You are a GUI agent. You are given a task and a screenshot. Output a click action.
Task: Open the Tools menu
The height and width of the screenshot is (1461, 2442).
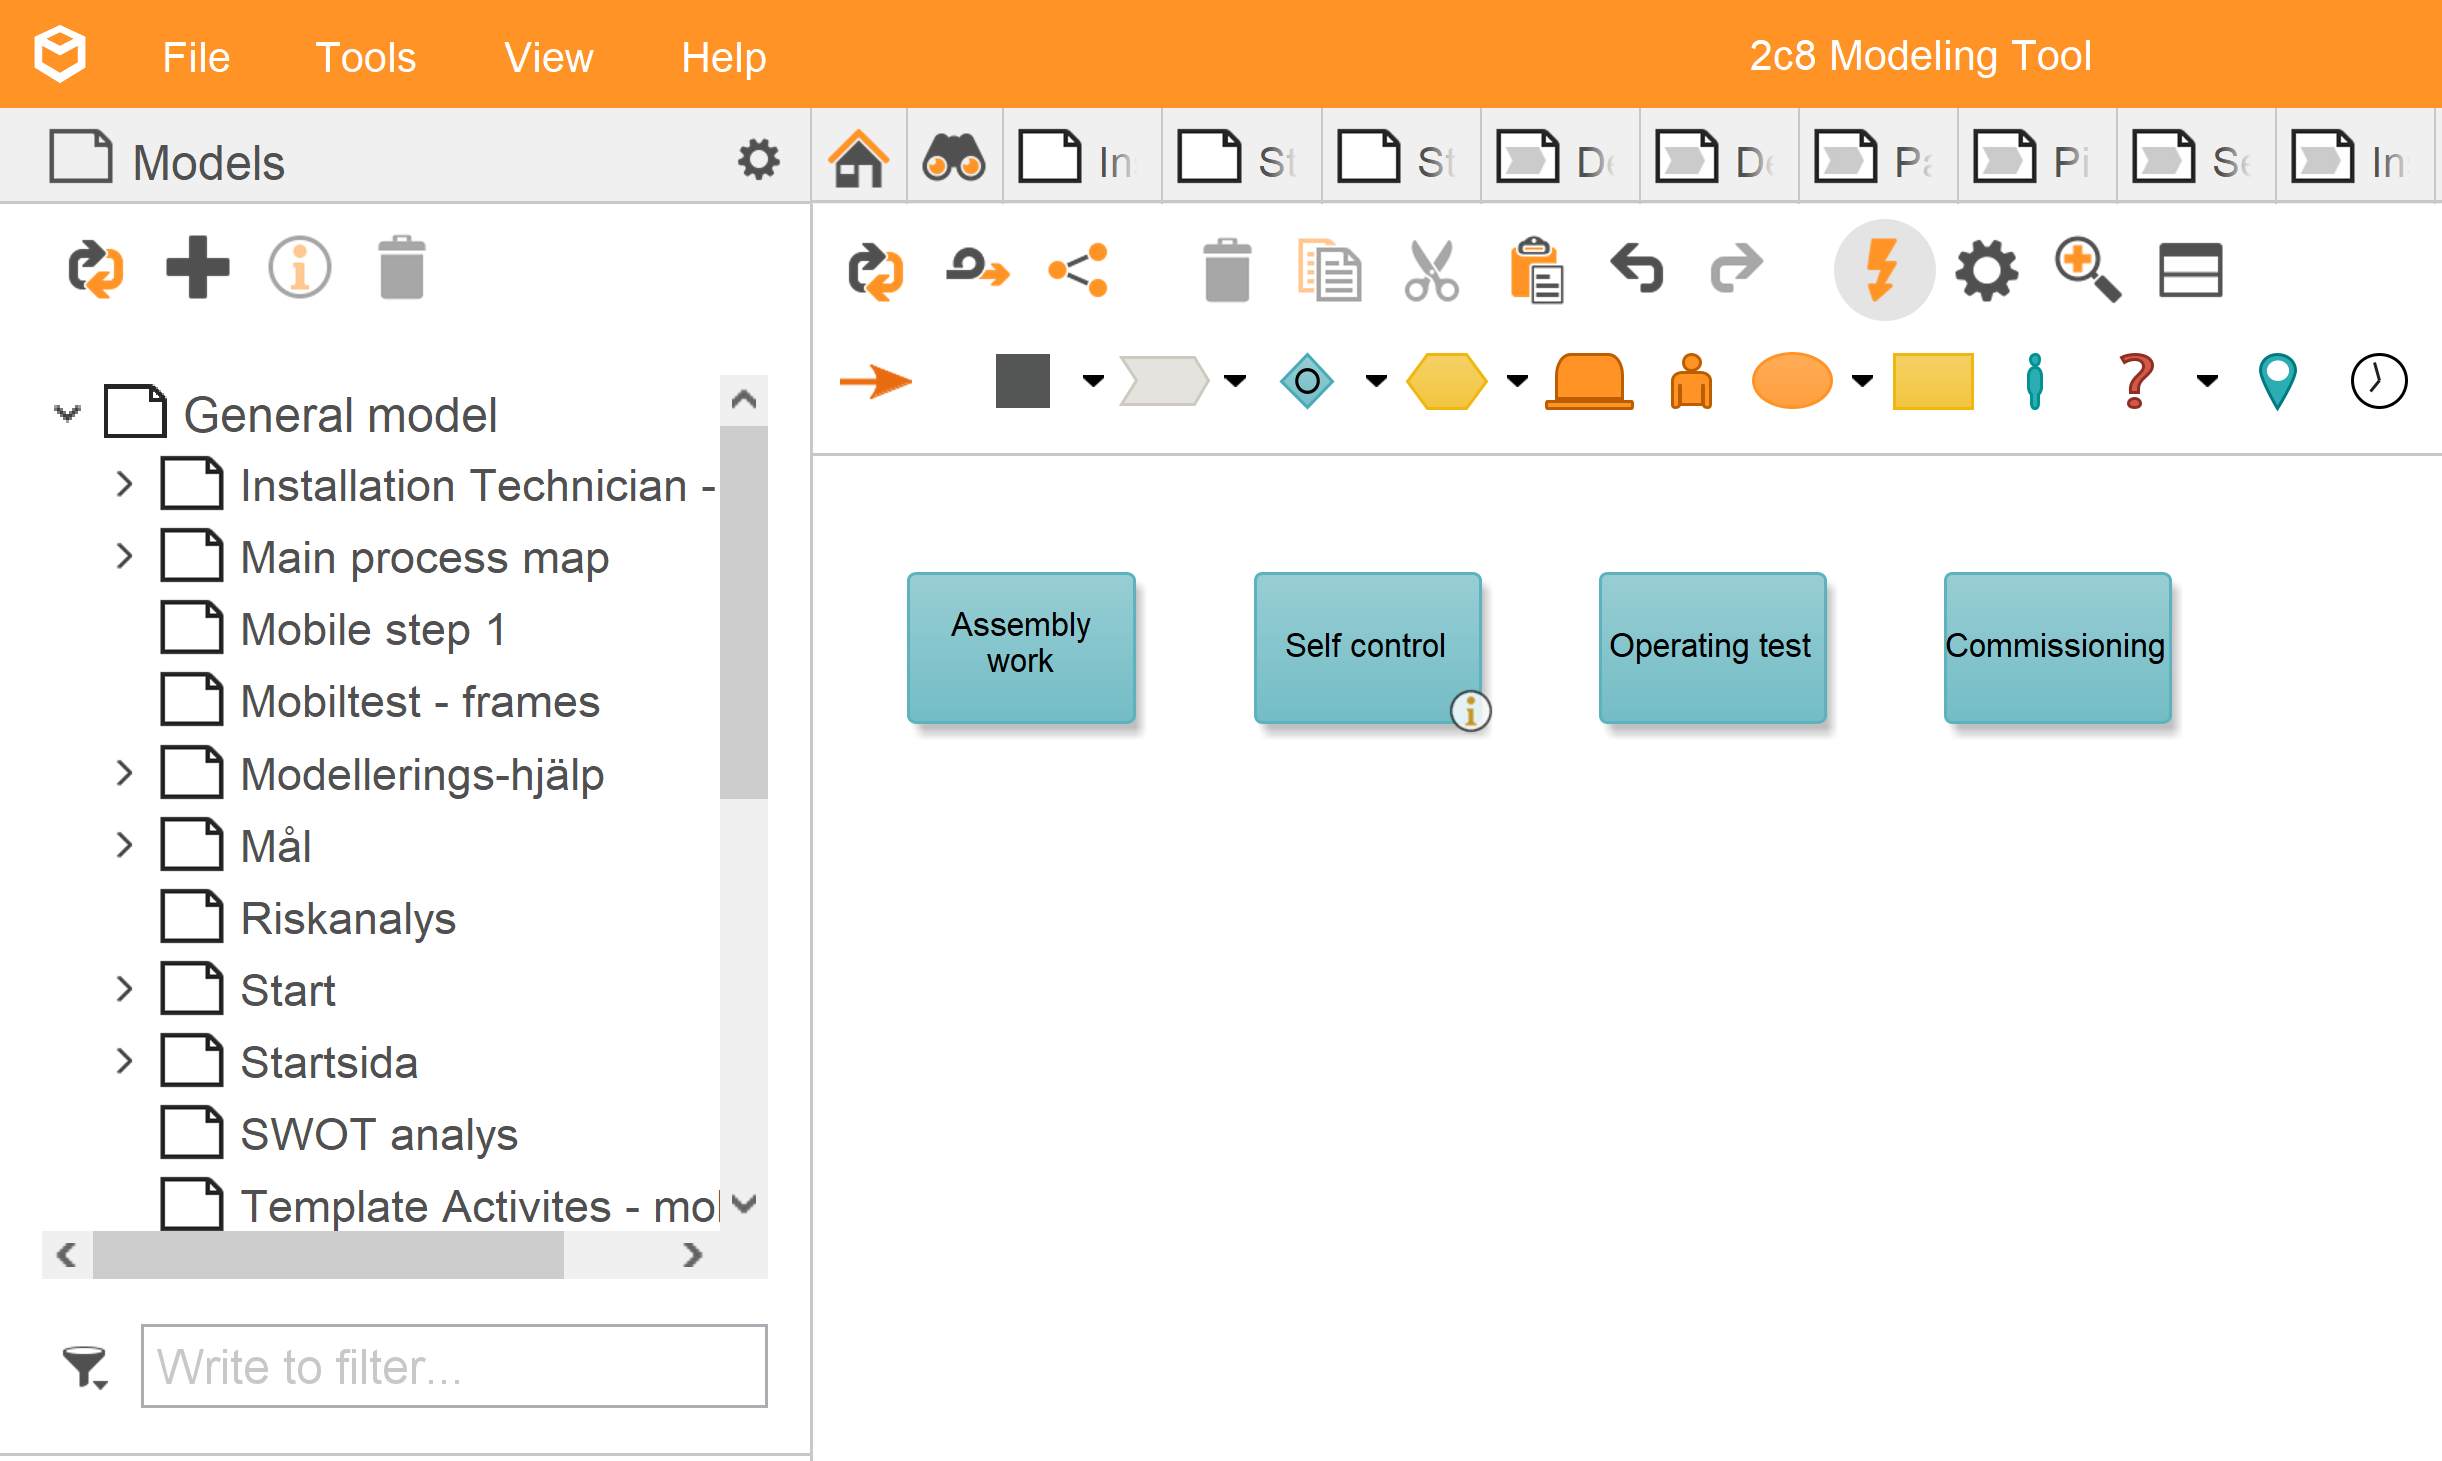click(x=365, y=57)
